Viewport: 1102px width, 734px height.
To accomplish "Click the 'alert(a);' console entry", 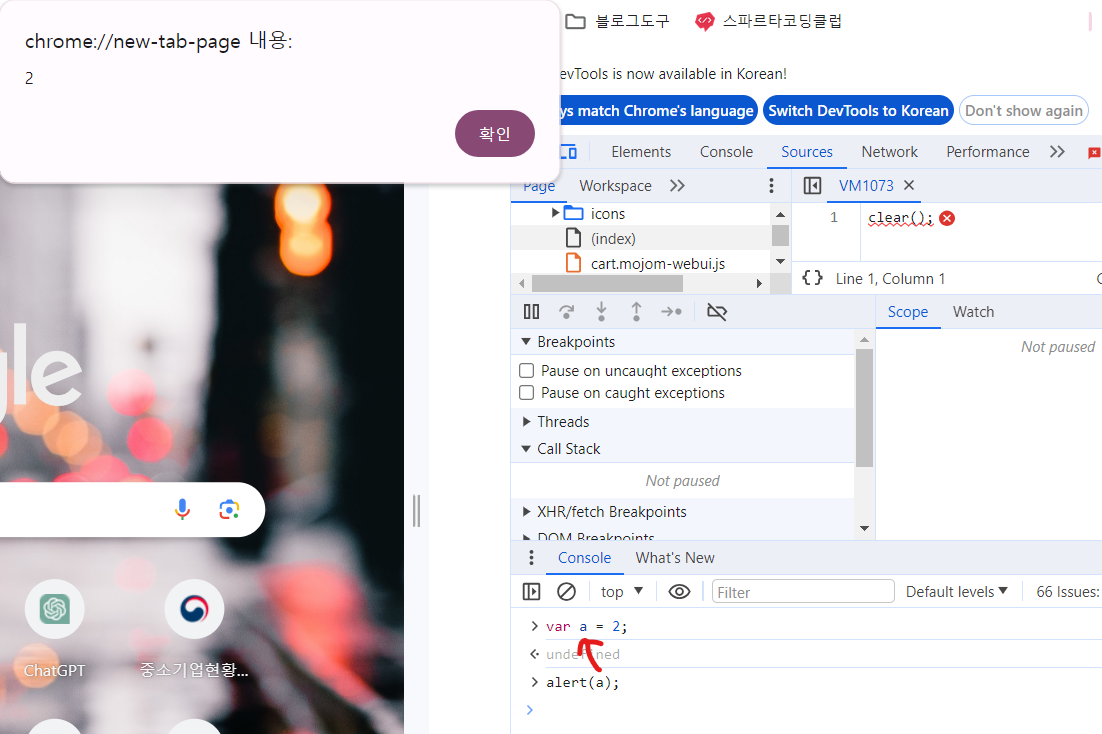I will (x=583, y=682).
